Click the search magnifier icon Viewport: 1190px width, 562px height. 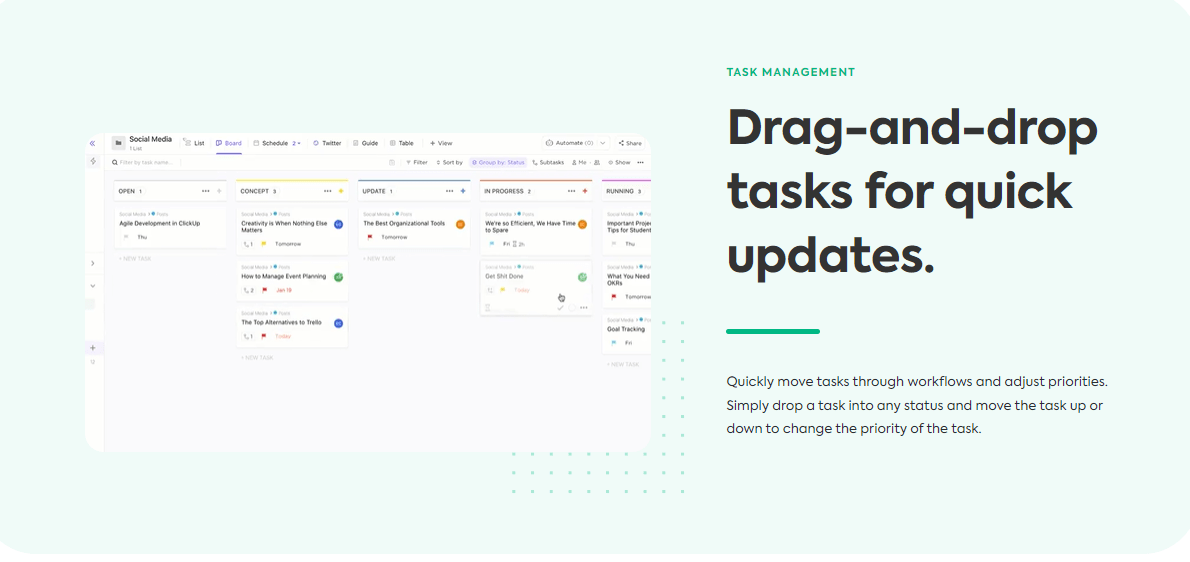tap(115, 162)
